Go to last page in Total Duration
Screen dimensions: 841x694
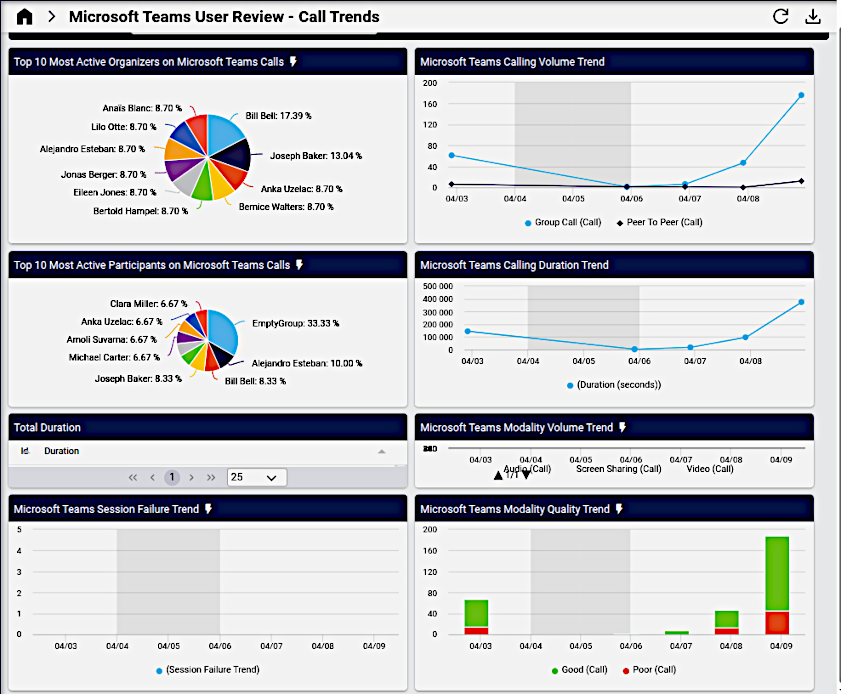(x=211, y=477)
